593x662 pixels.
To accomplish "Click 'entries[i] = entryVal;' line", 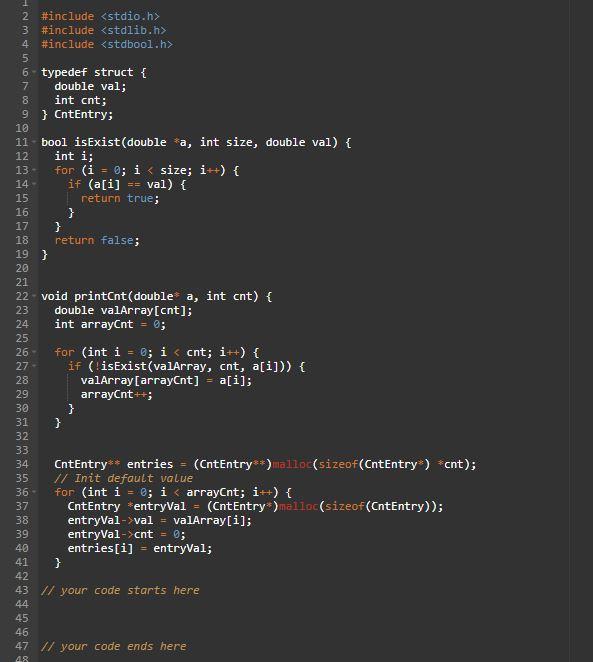I will pos(140,548).
